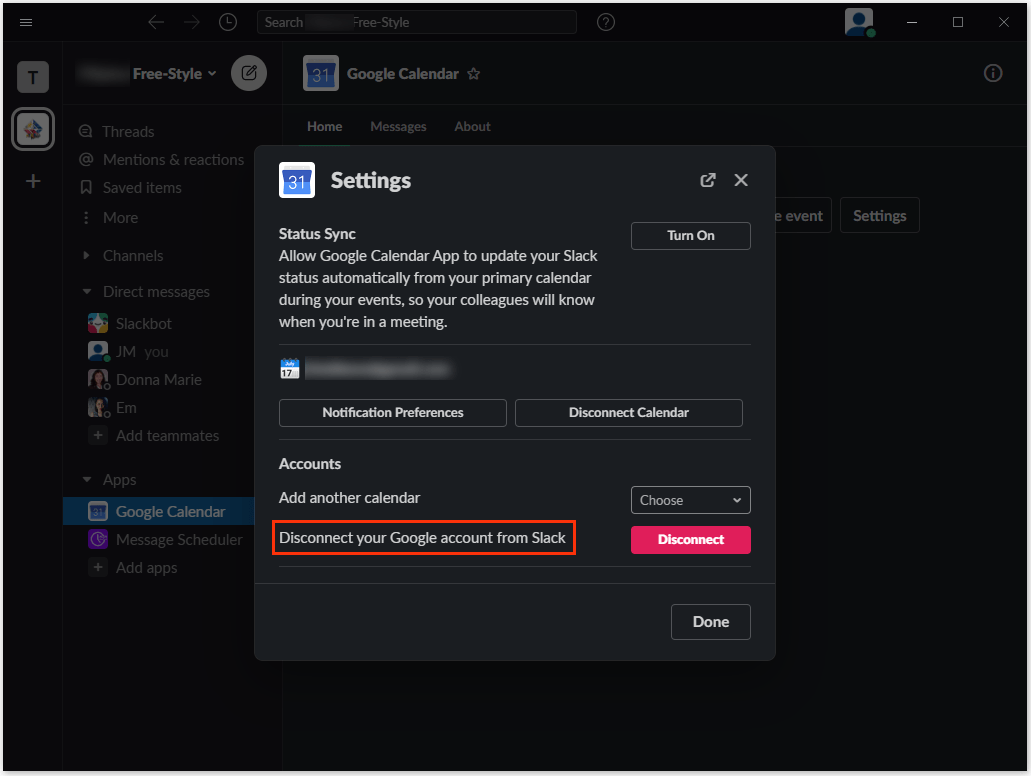
Task: Open the user profile avatar
Action: (859, 22)
